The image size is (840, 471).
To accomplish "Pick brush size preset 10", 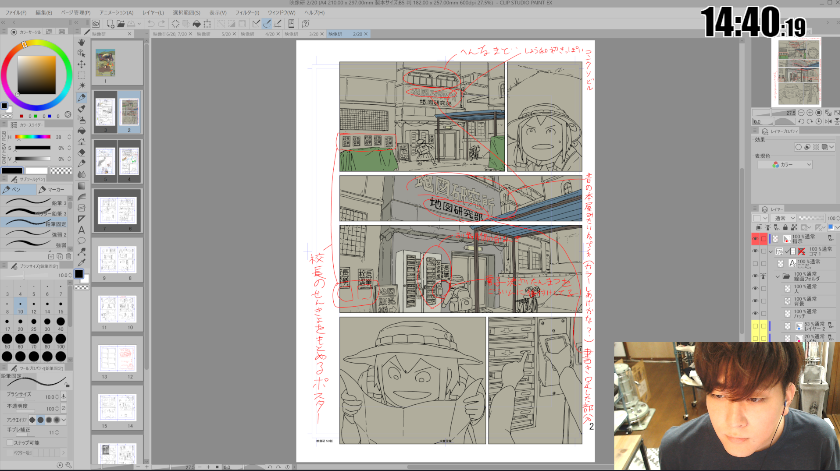I will coord(20,305).
